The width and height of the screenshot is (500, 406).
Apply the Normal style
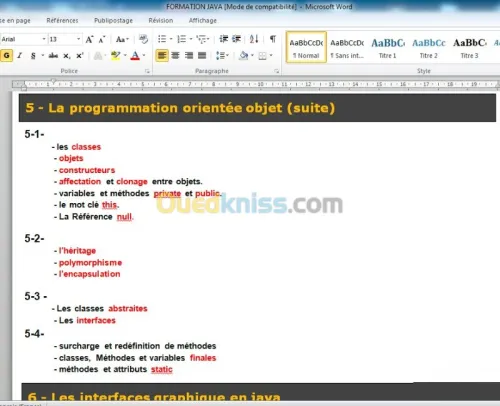[x=306, y=47]
